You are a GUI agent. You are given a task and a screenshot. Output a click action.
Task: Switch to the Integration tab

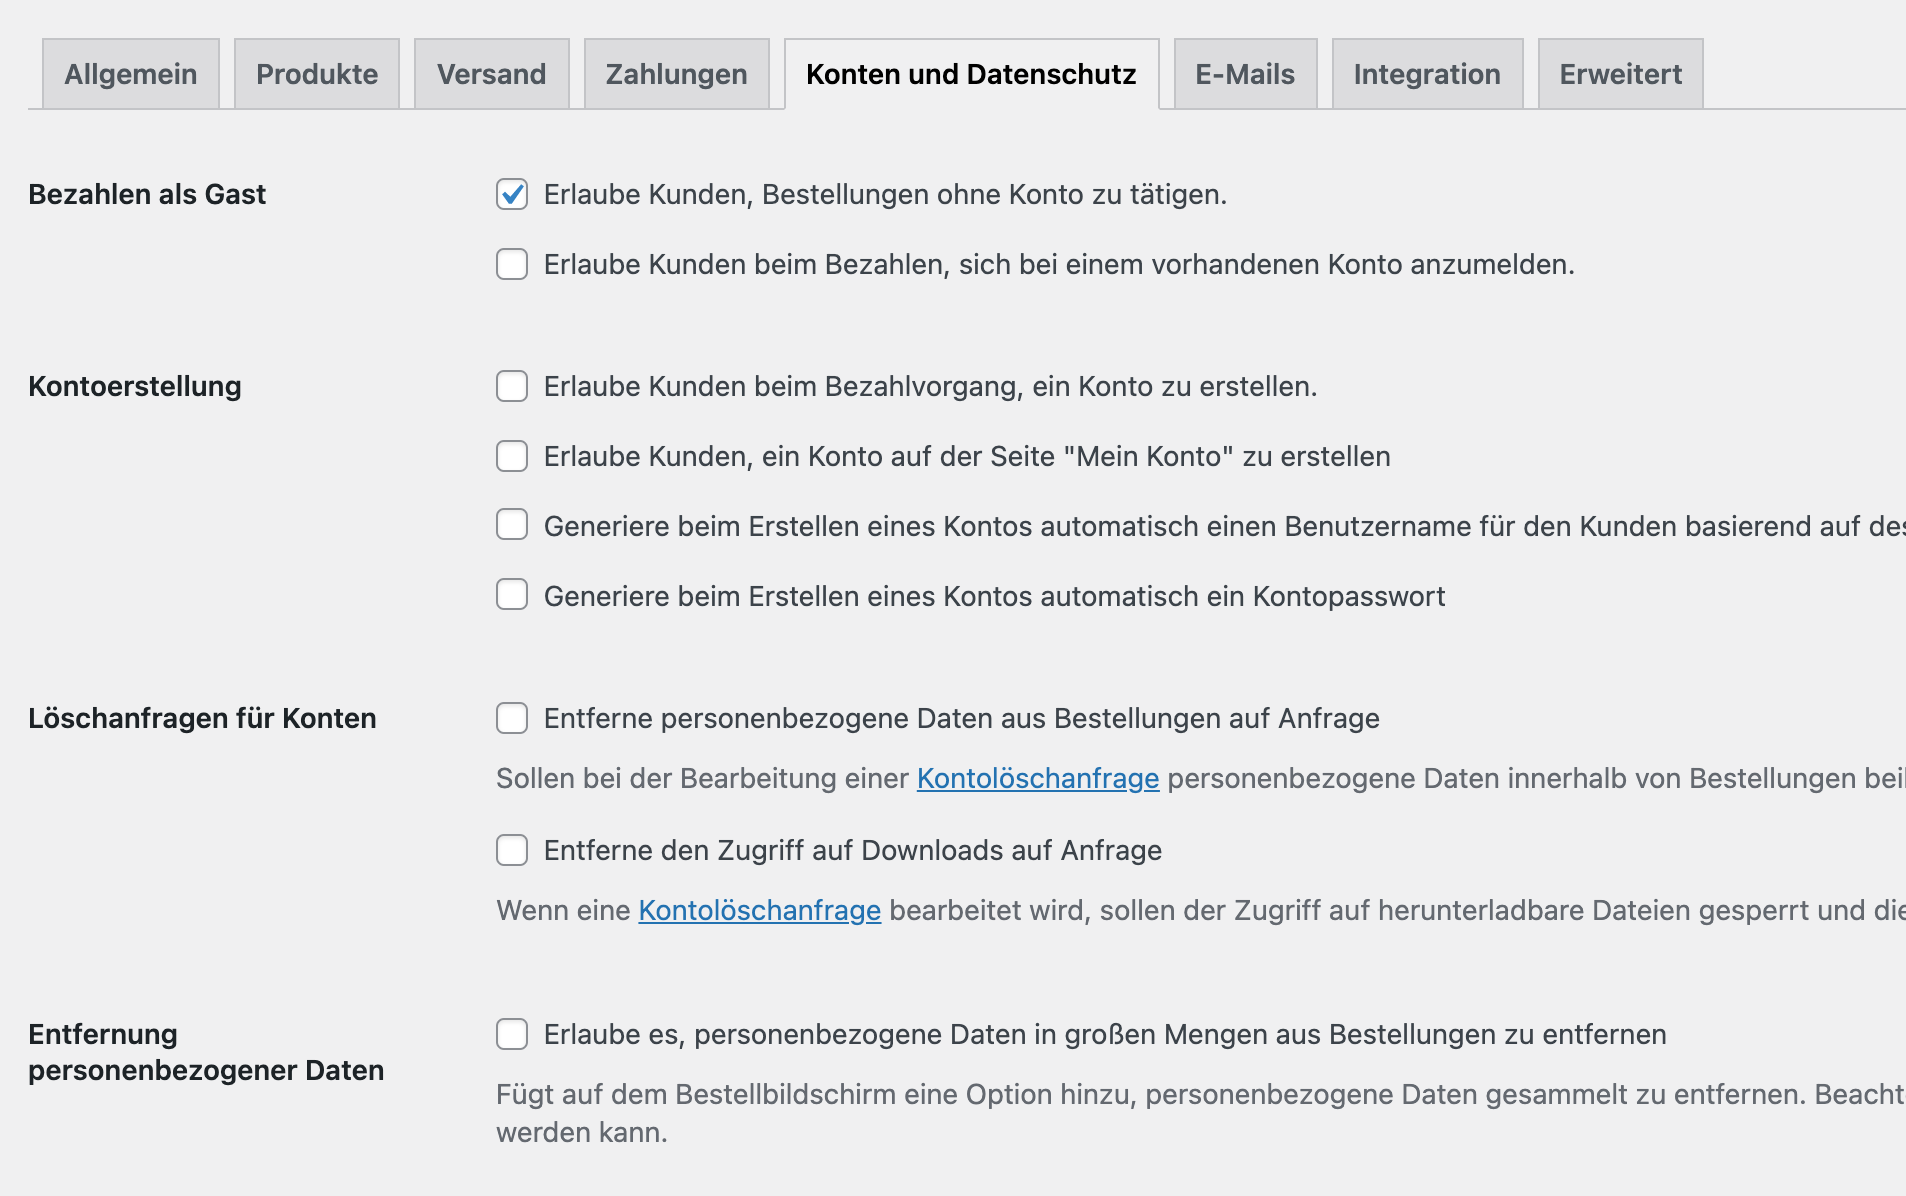1426,74
